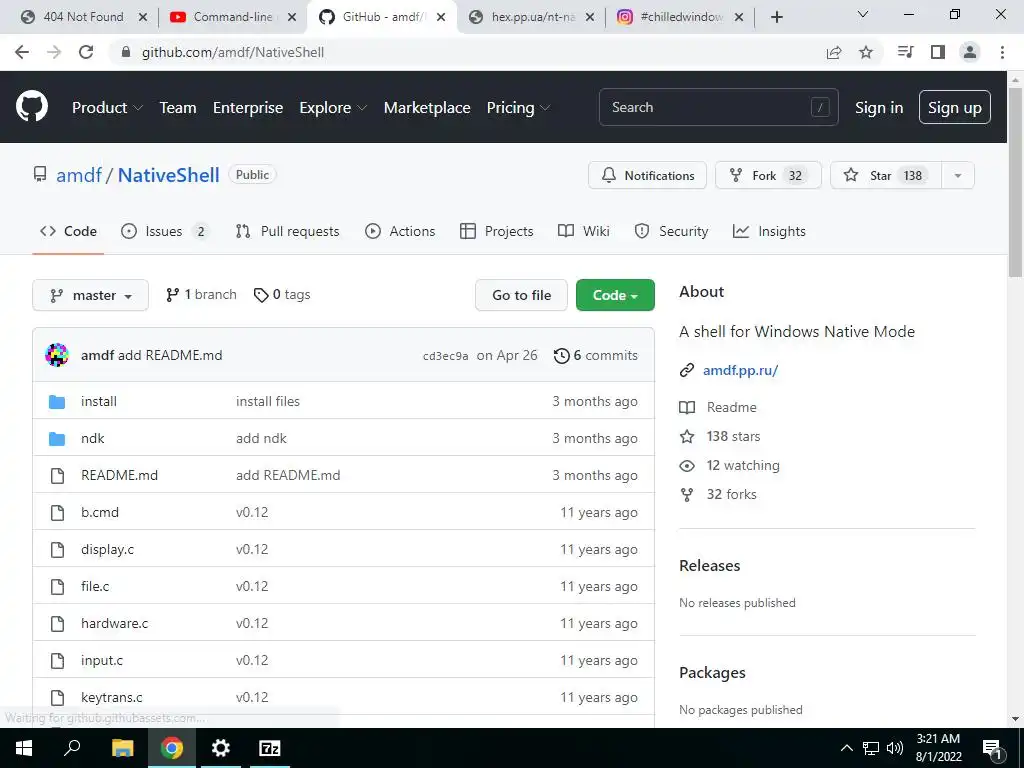Select the Insights tab
The height and width of the screenshot is (768, 1024).
click(769, 231)
